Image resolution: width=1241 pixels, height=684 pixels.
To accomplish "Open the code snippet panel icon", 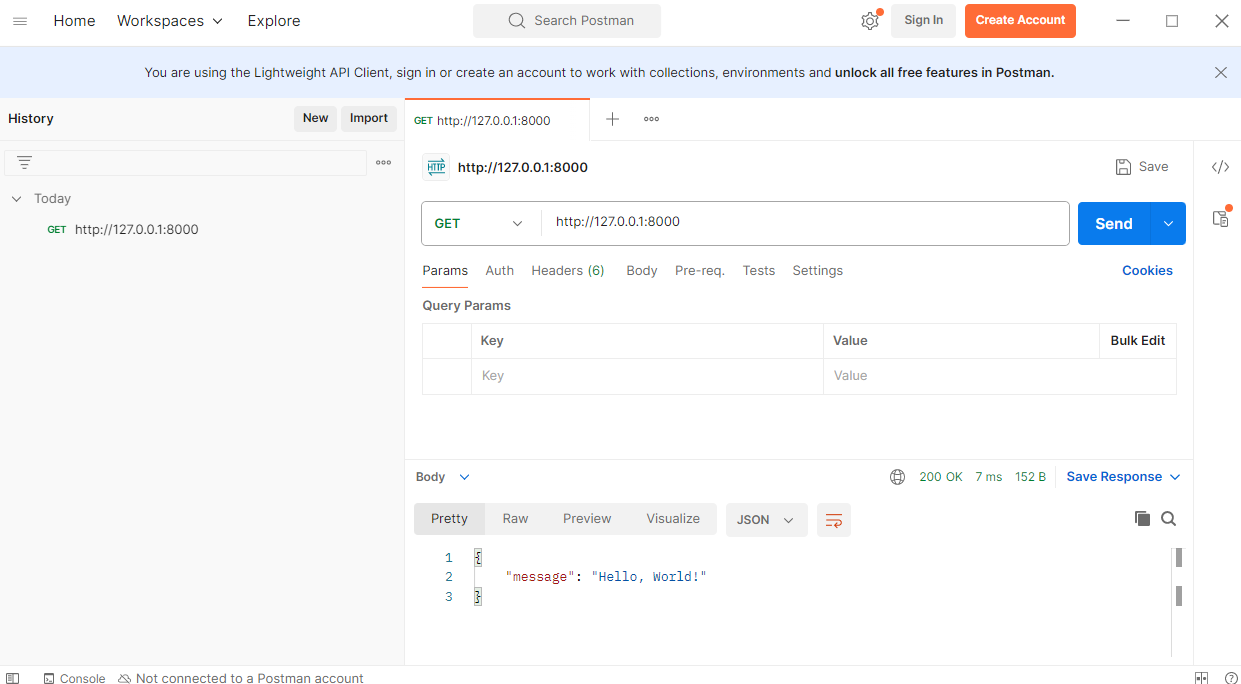I will coord(1220,167).
